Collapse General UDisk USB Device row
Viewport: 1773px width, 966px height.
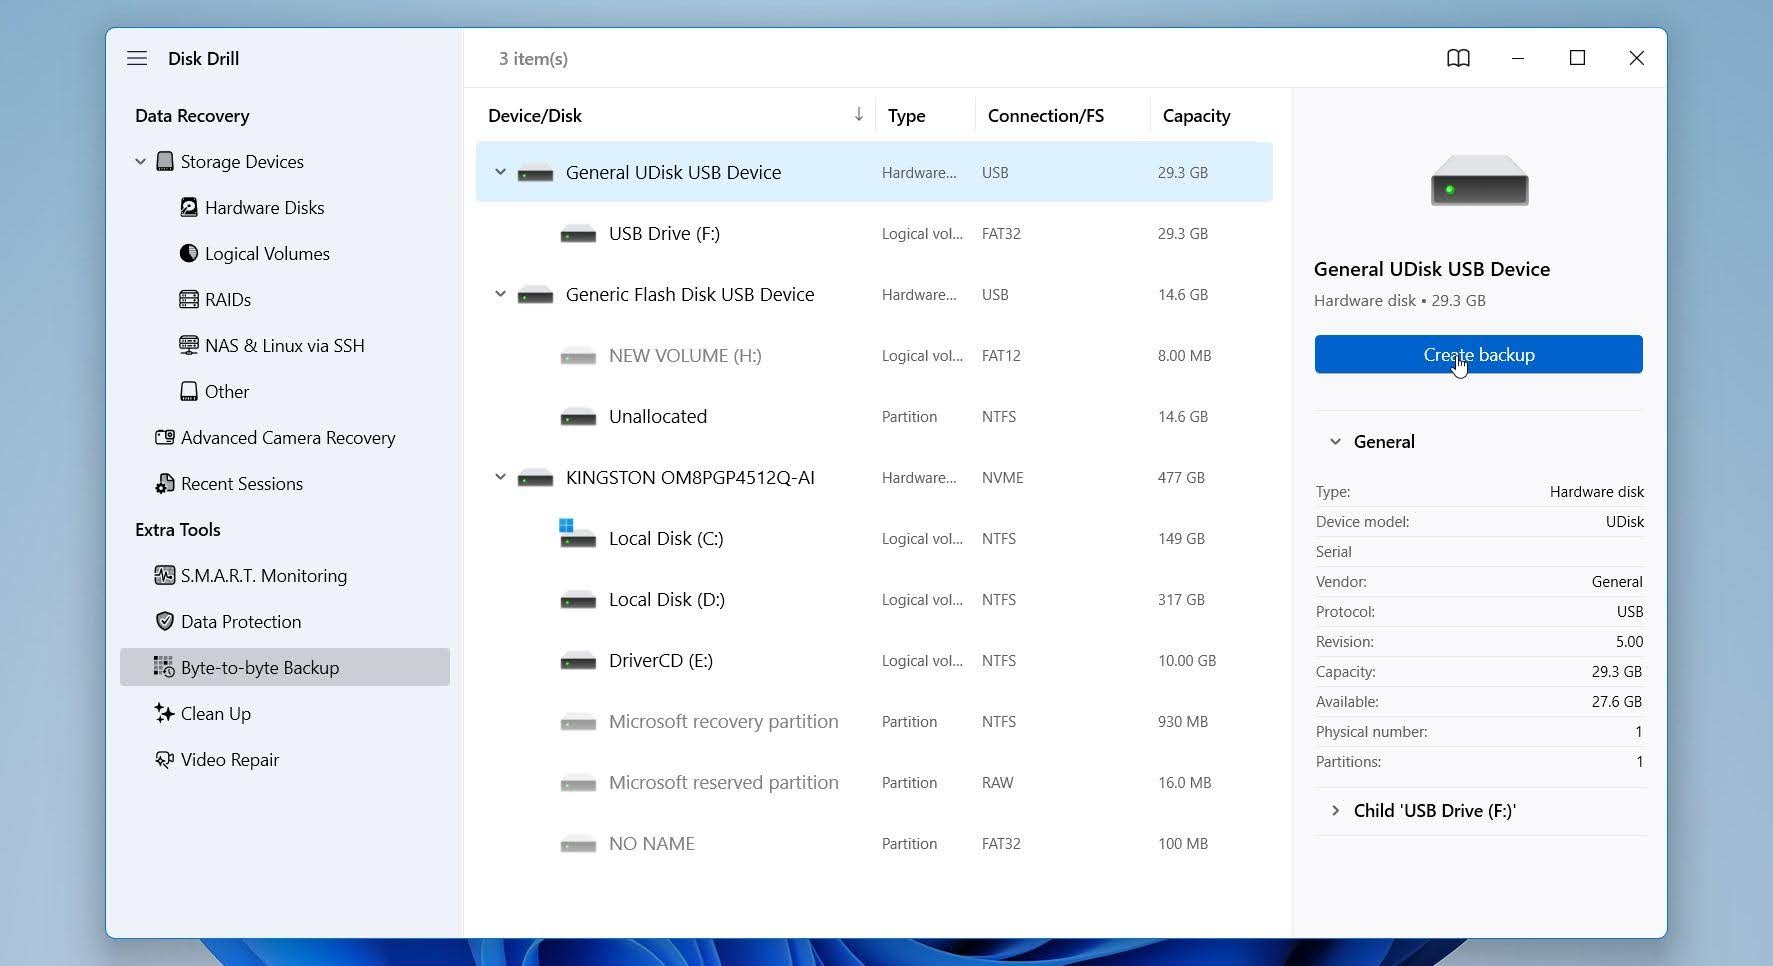coord(500,172)
